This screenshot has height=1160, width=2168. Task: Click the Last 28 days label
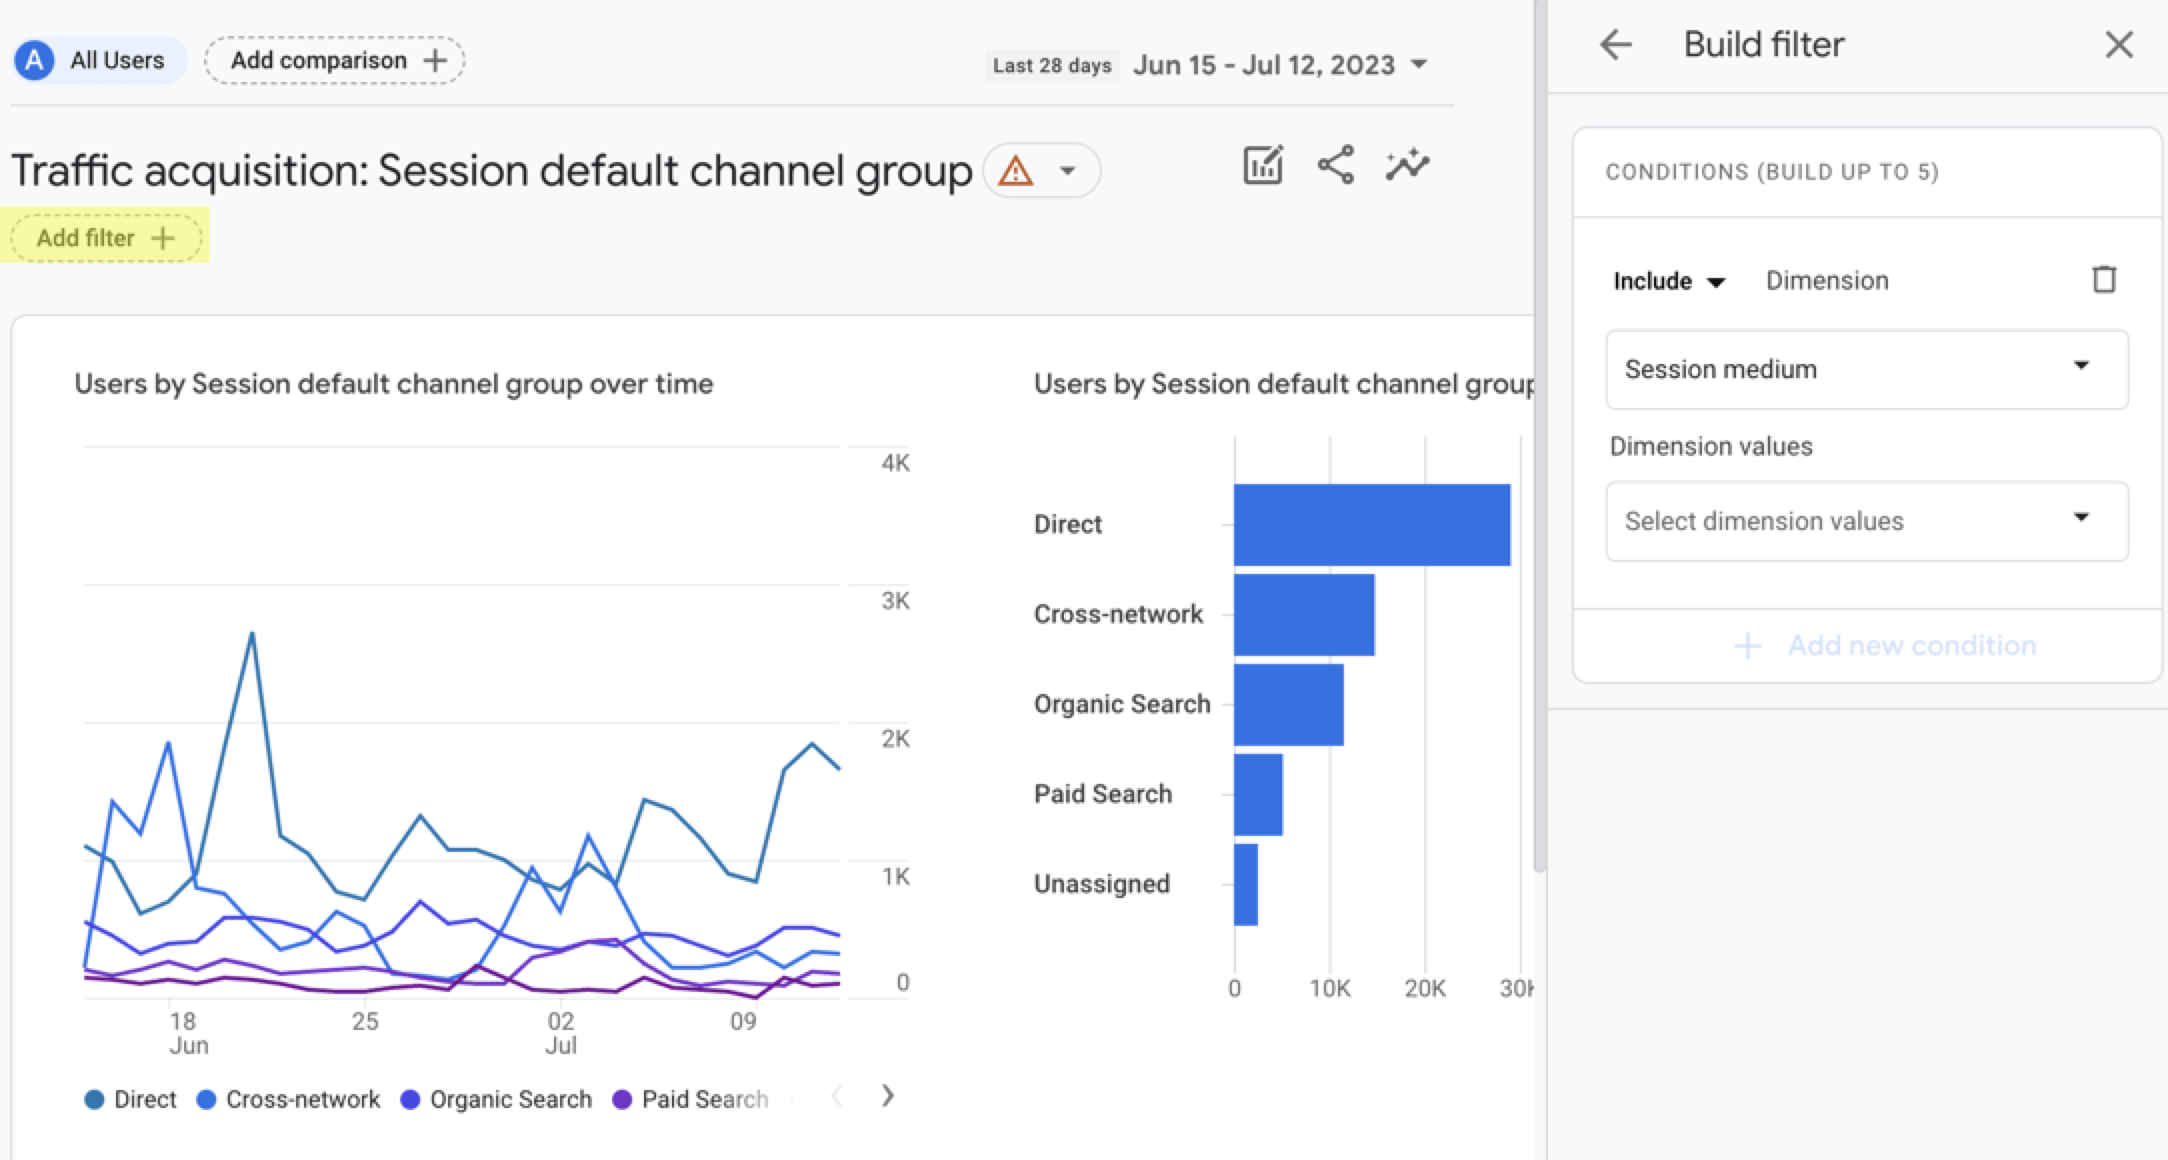tap(1052, 66)
